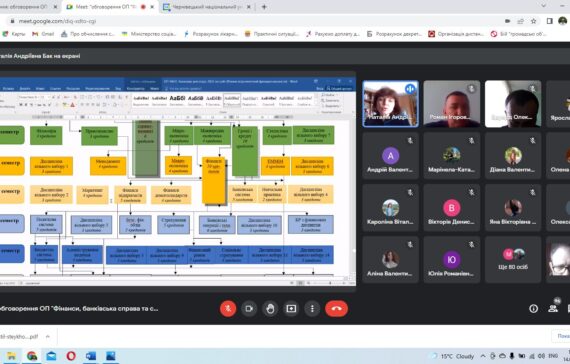
Task: Click the present screen icon
Action: (291, 309)
